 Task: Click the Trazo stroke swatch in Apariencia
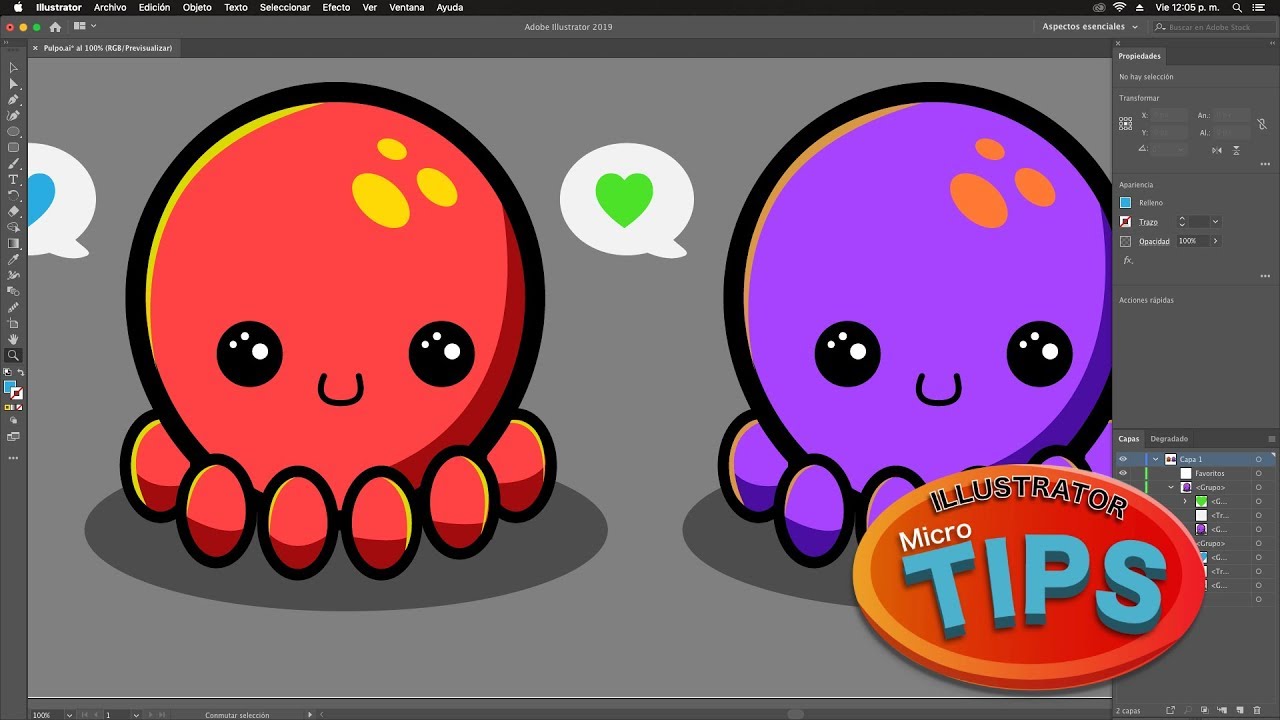tap(1126, 222)
